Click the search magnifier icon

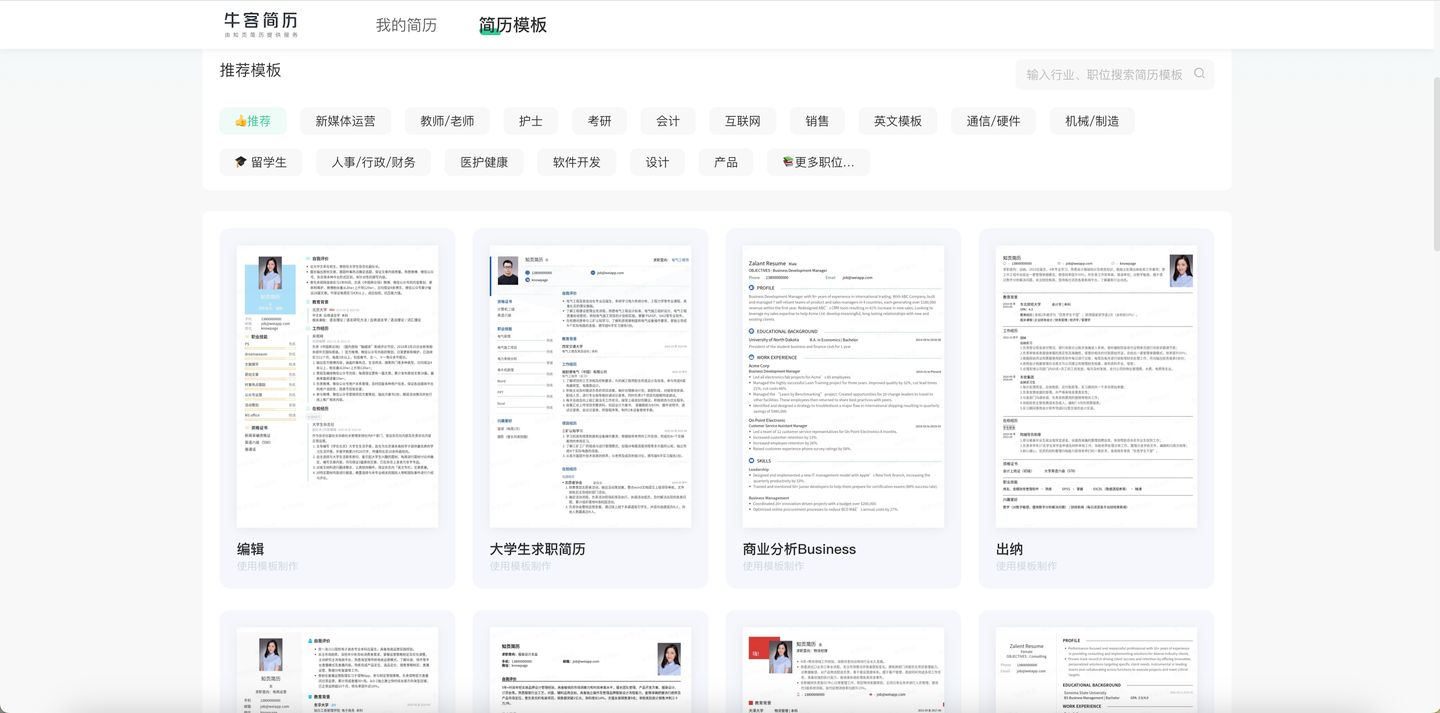pyautogui.click(x=1199, y=74)
